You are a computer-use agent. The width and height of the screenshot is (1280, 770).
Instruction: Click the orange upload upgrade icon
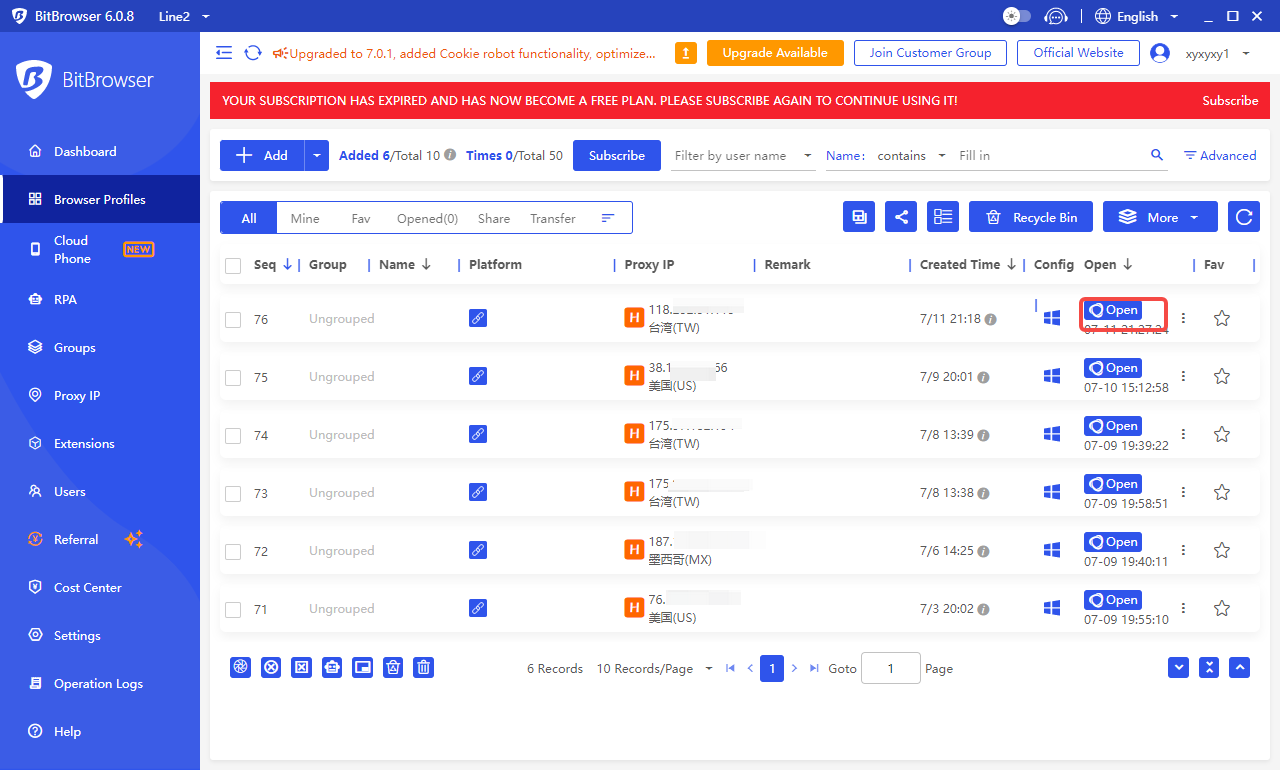tap(686, 53)
